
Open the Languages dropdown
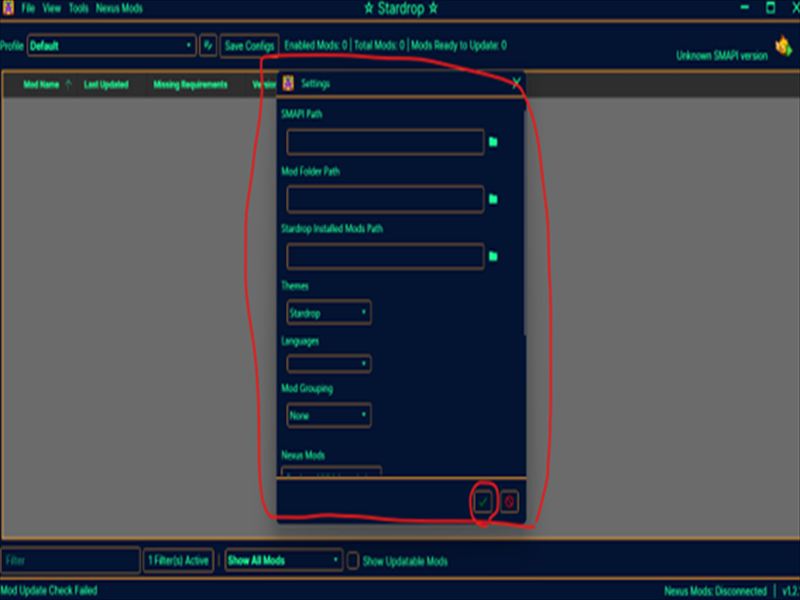329,363
